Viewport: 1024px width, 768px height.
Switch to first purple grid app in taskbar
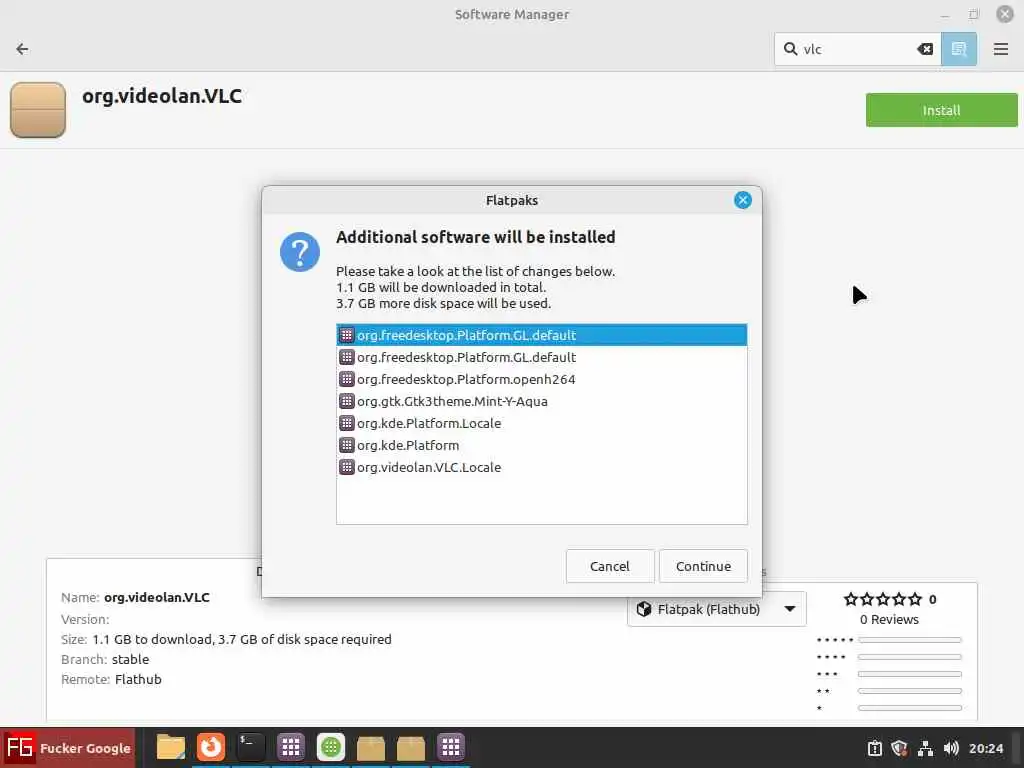pos(291,747)
